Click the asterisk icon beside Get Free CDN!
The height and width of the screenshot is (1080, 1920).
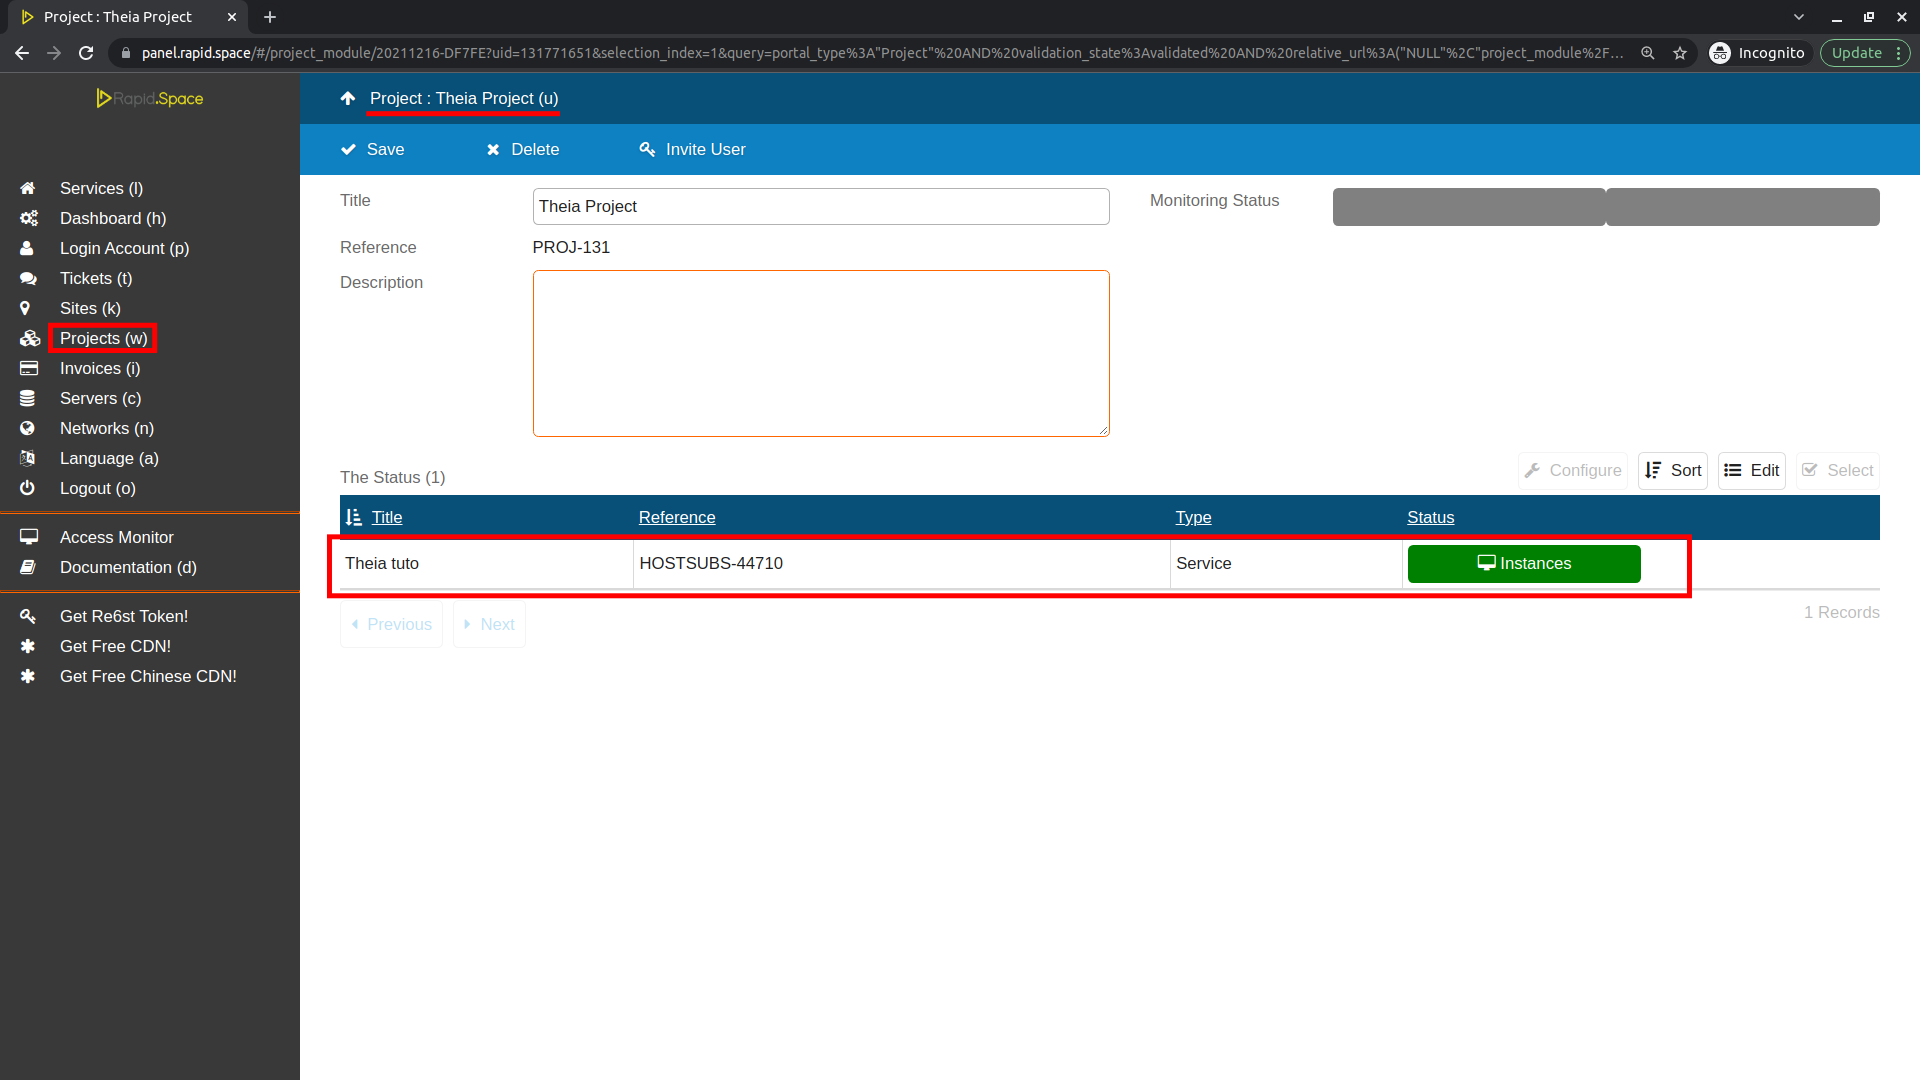27,646
